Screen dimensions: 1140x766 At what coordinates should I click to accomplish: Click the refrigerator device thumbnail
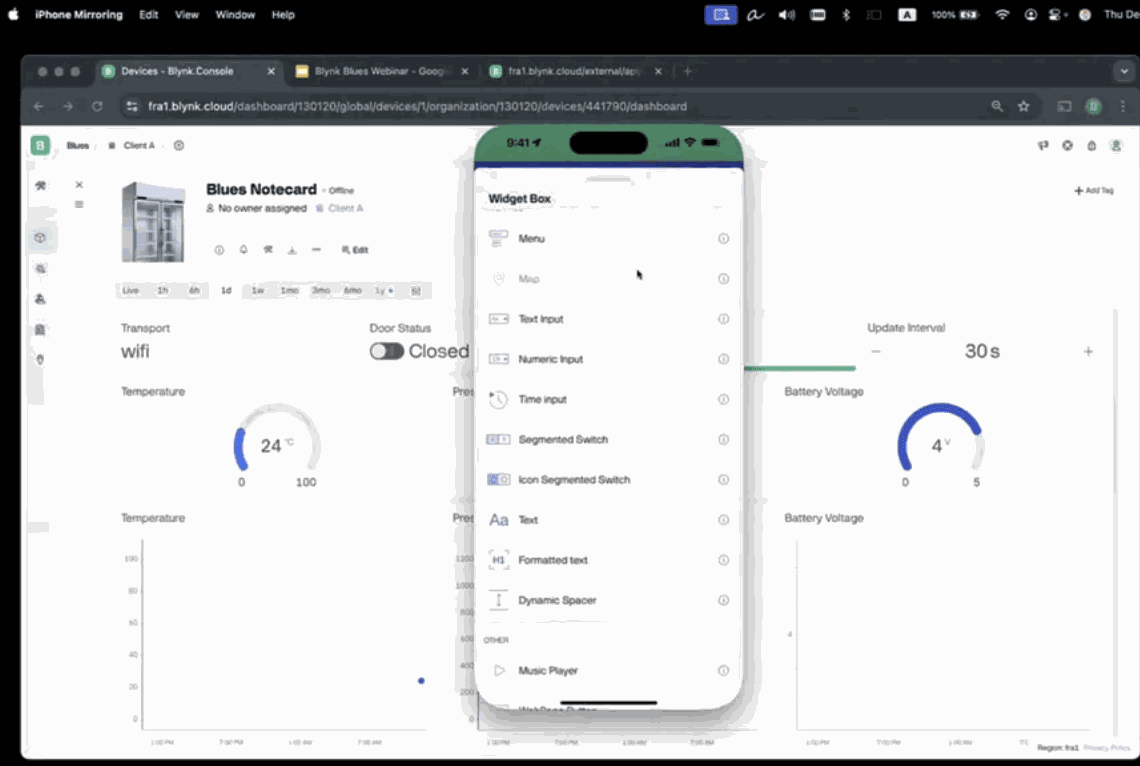coord(153,222)
